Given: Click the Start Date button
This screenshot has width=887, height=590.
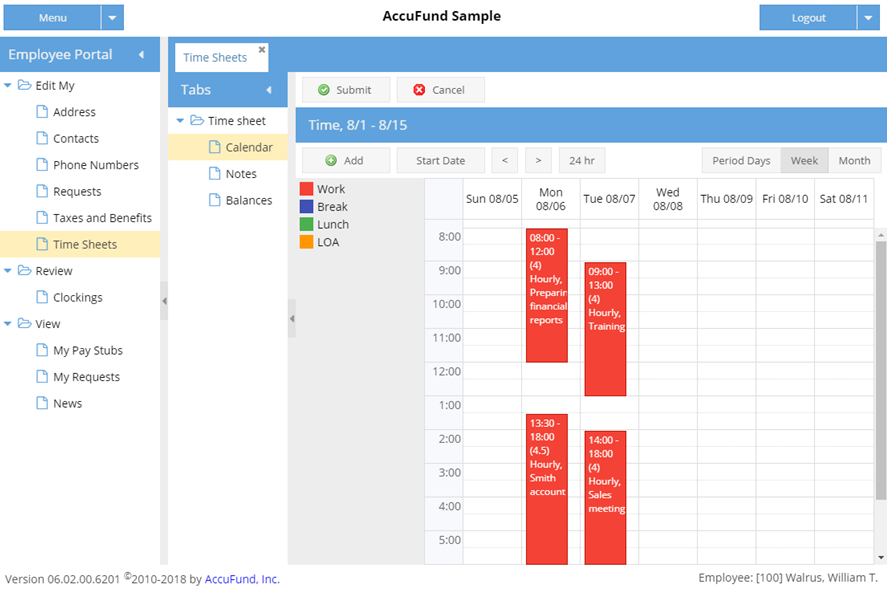Looking at the screenshot, I should click(x=440, y=161).
